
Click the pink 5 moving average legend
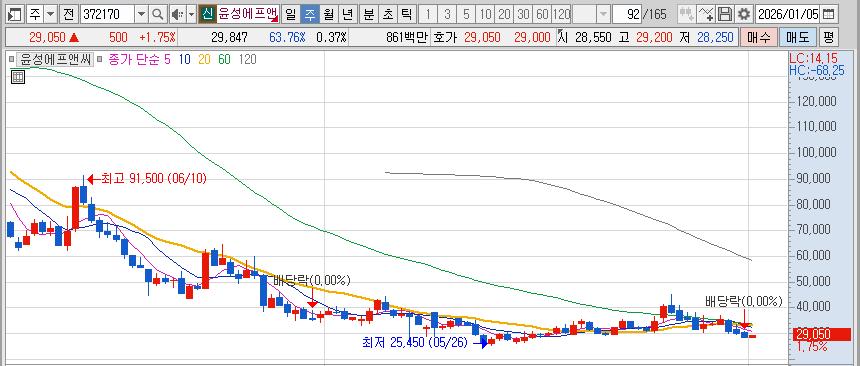click(169, 59)
